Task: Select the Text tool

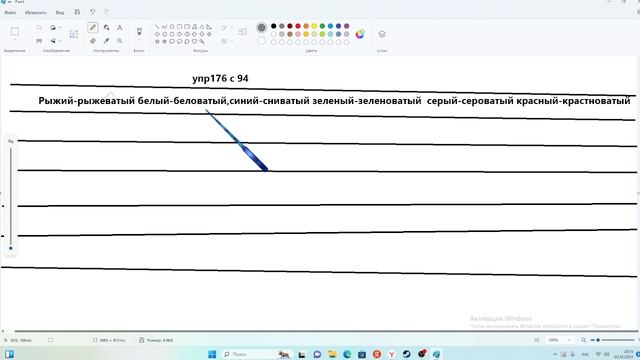Action: pos(120,27)
